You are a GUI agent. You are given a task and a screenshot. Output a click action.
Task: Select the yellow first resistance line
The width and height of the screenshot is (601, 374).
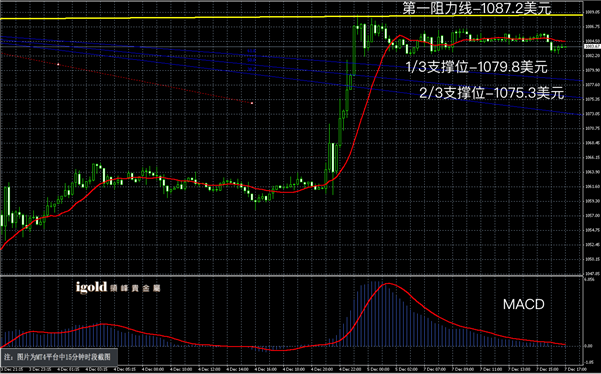(291, 17)
